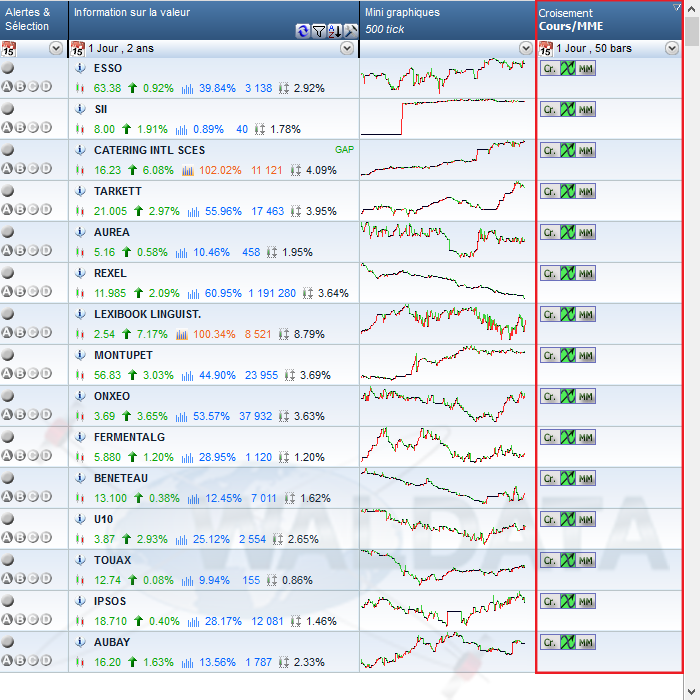This screenshot has width=700, height=700.
Task: Toggle selection A for ESSO
Action: (x=7, y=87)
